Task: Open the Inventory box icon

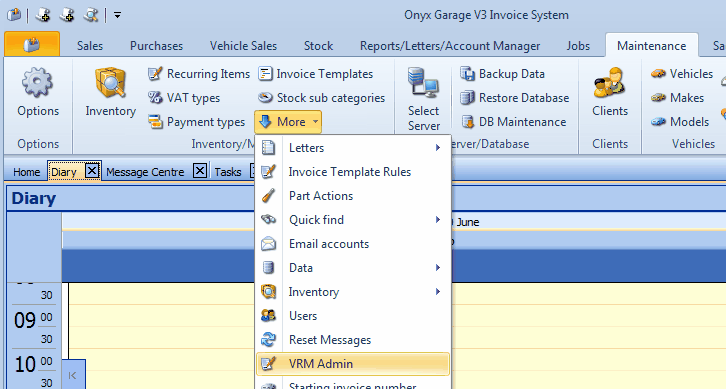Action: pos(110,83)
